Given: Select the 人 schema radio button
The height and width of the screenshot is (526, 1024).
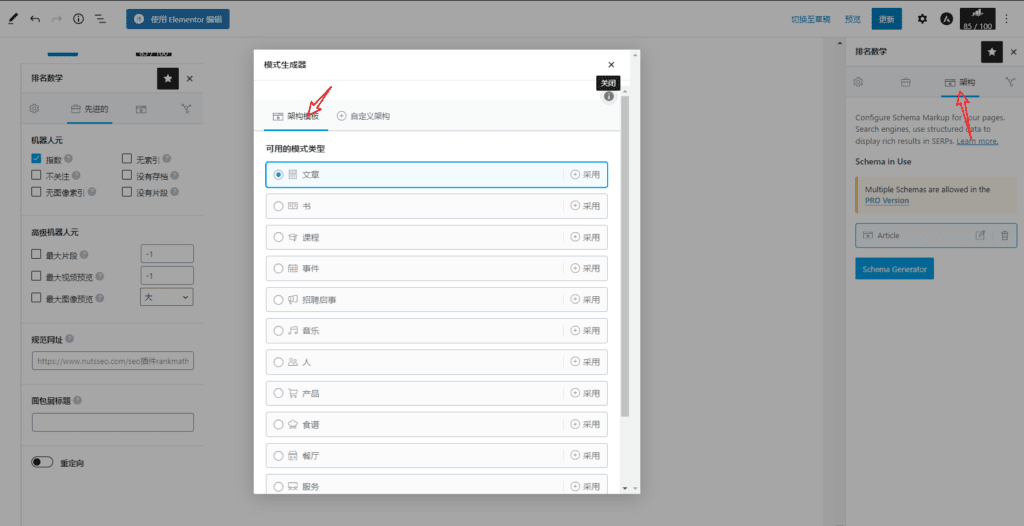Looking at the screenshot, I should click(279, 362).
